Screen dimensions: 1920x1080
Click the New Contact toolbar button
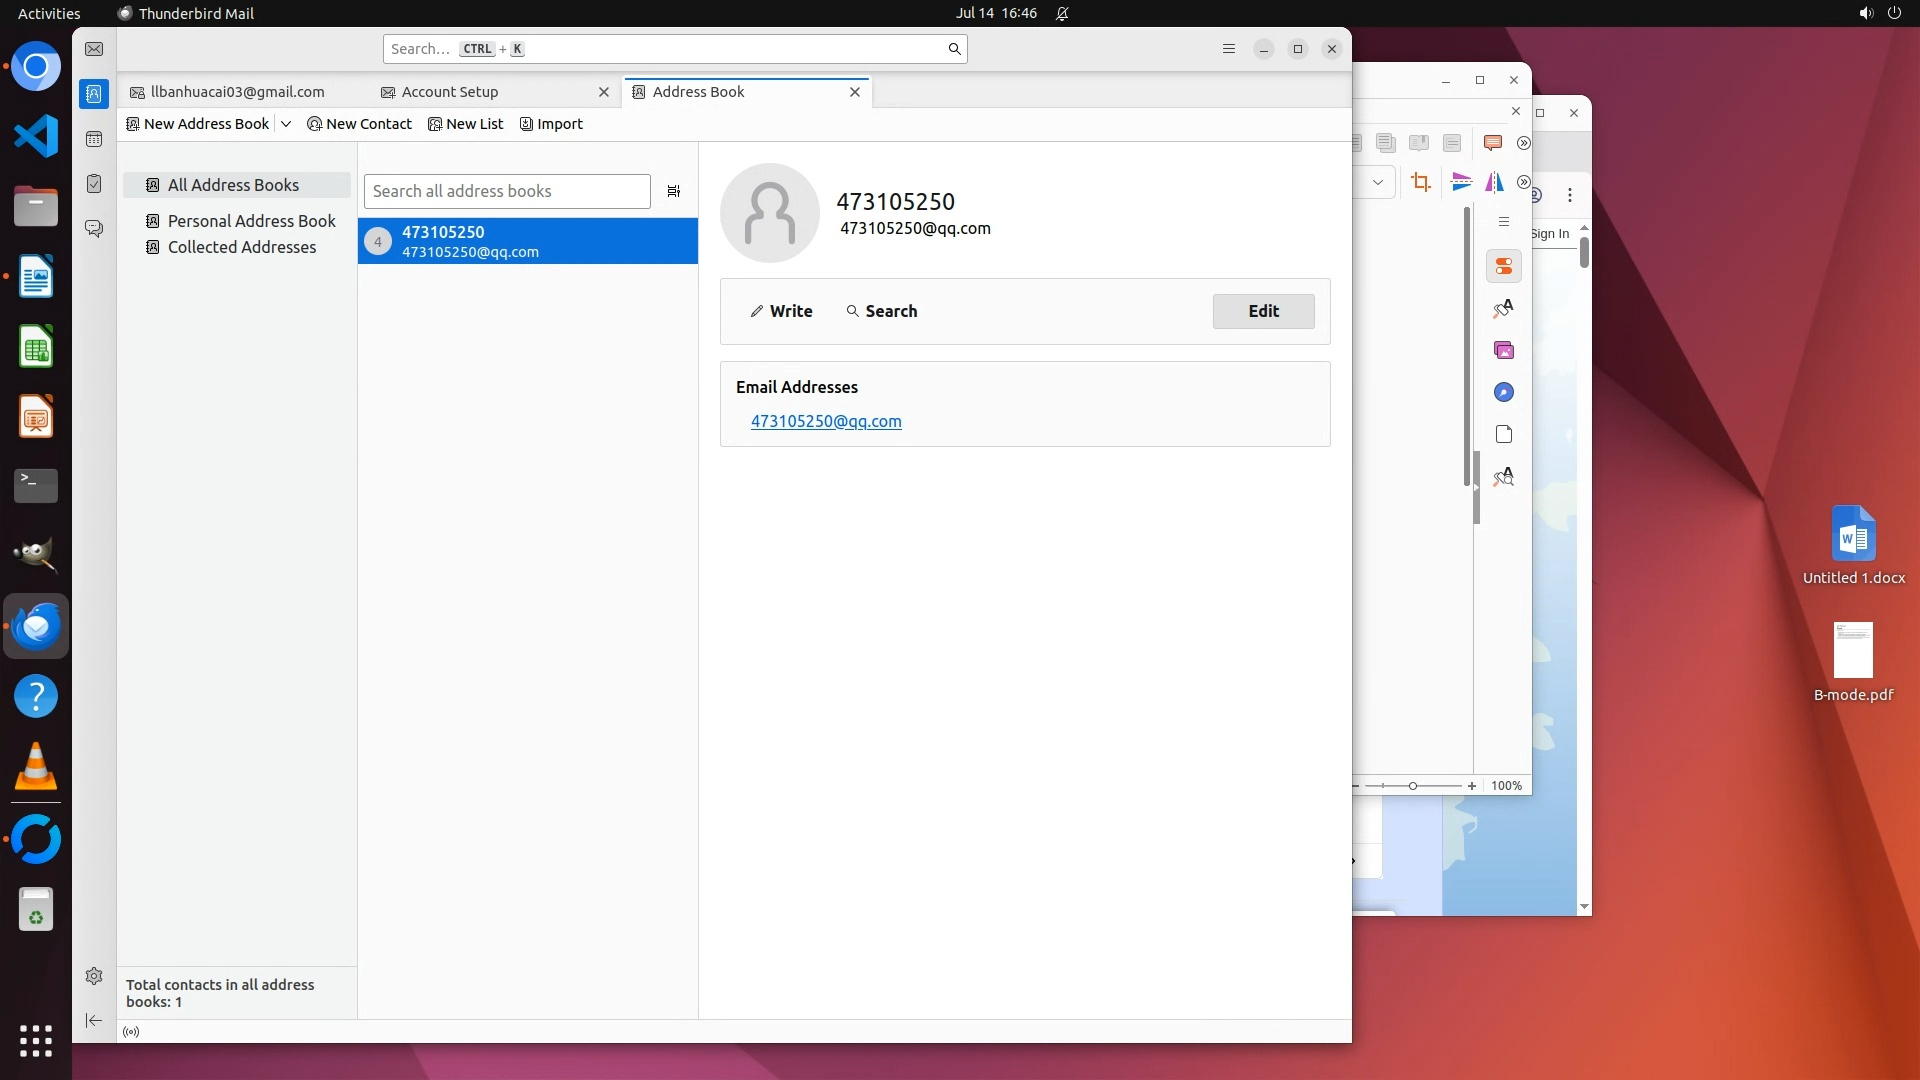click(359, 124)
